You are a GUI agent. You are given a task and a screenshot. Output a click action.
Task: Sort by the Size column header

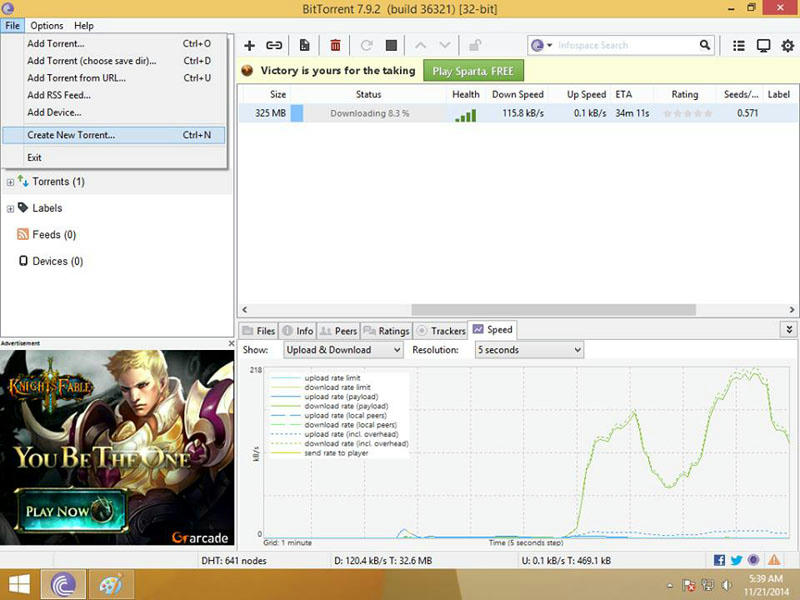pyautogui.click(x=265, y=94)
